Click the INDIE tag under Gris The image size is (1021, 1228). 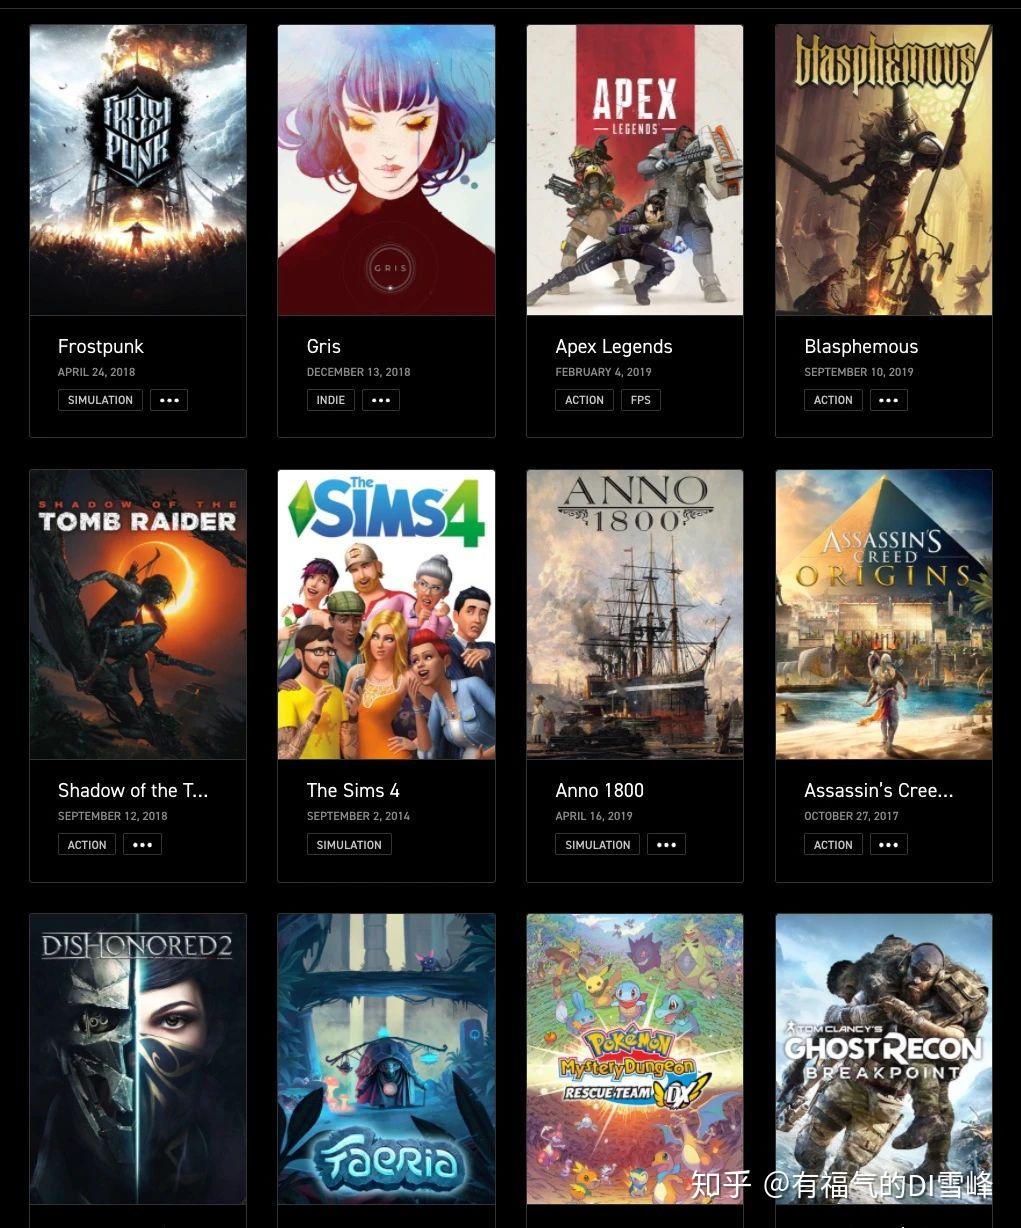(x=331, y=400)
